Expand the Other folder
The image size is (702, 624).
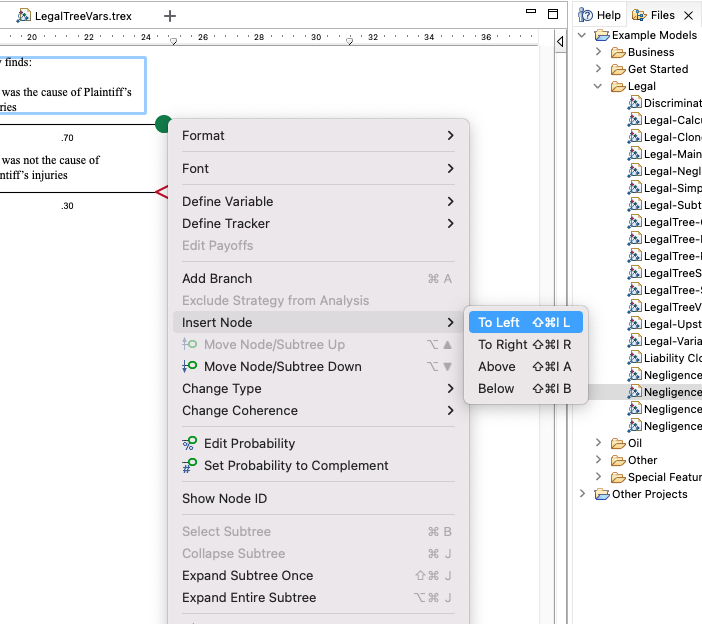tap(599, 460)
